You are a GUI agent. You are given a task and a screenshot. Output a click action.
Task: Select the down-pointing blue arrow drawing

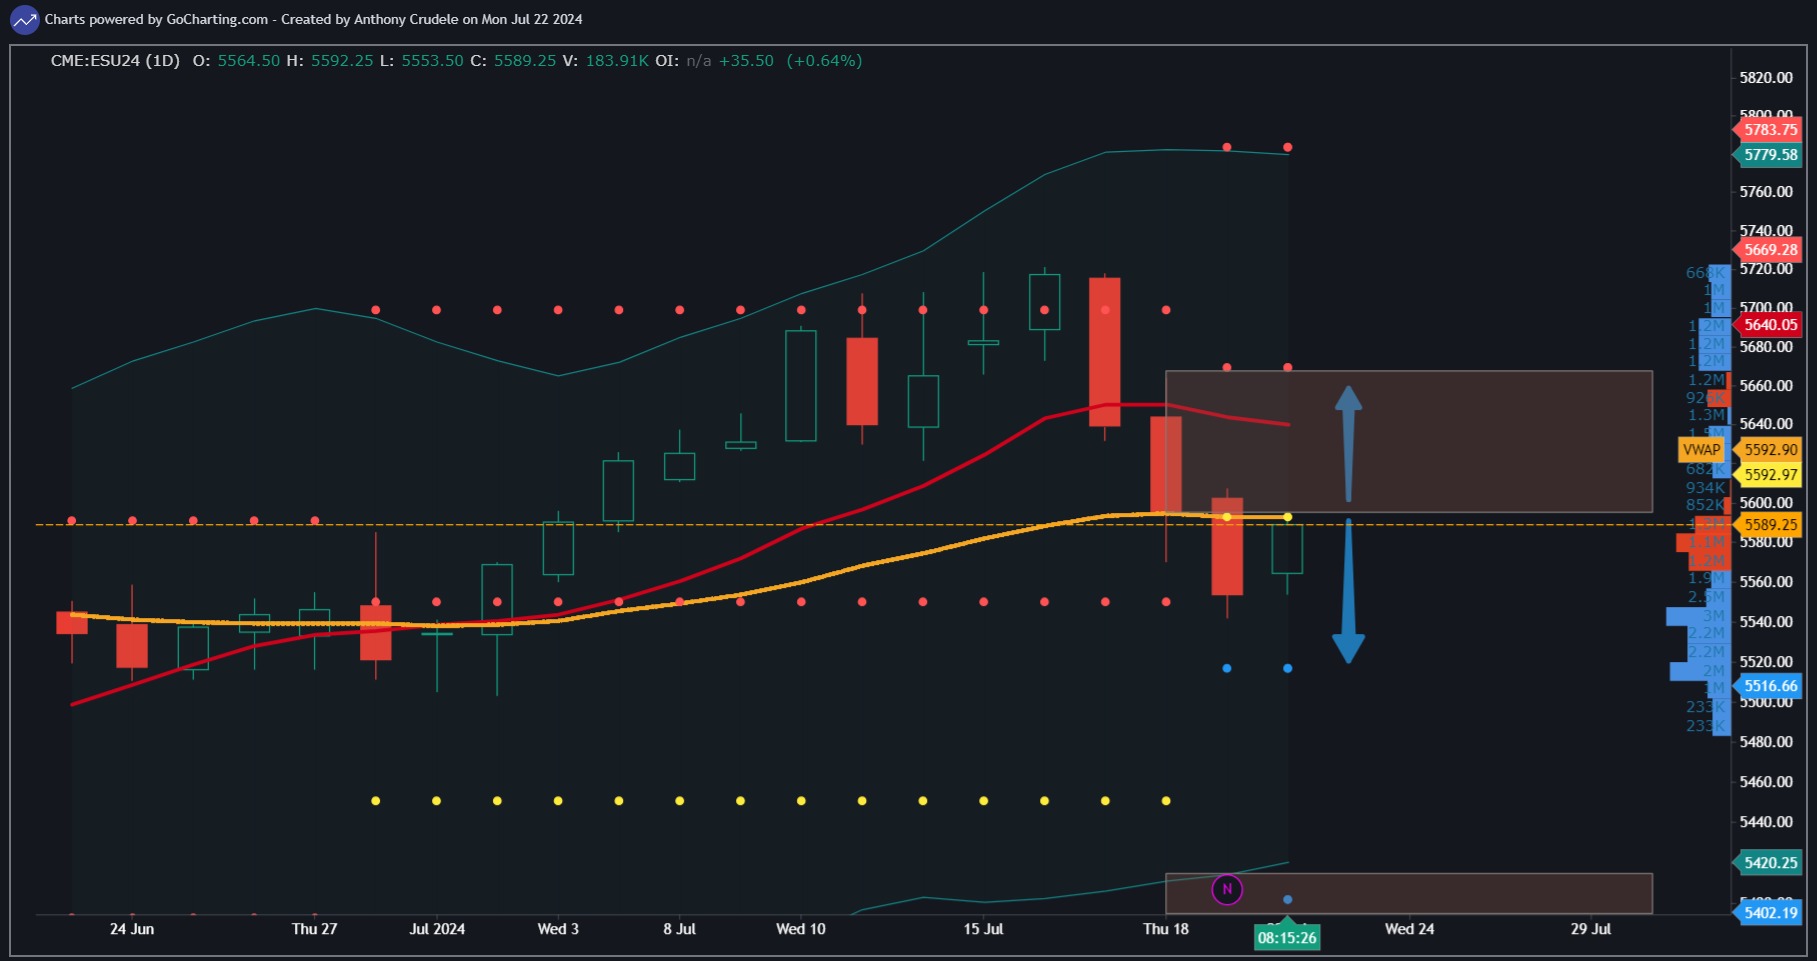pos(1348,591)
